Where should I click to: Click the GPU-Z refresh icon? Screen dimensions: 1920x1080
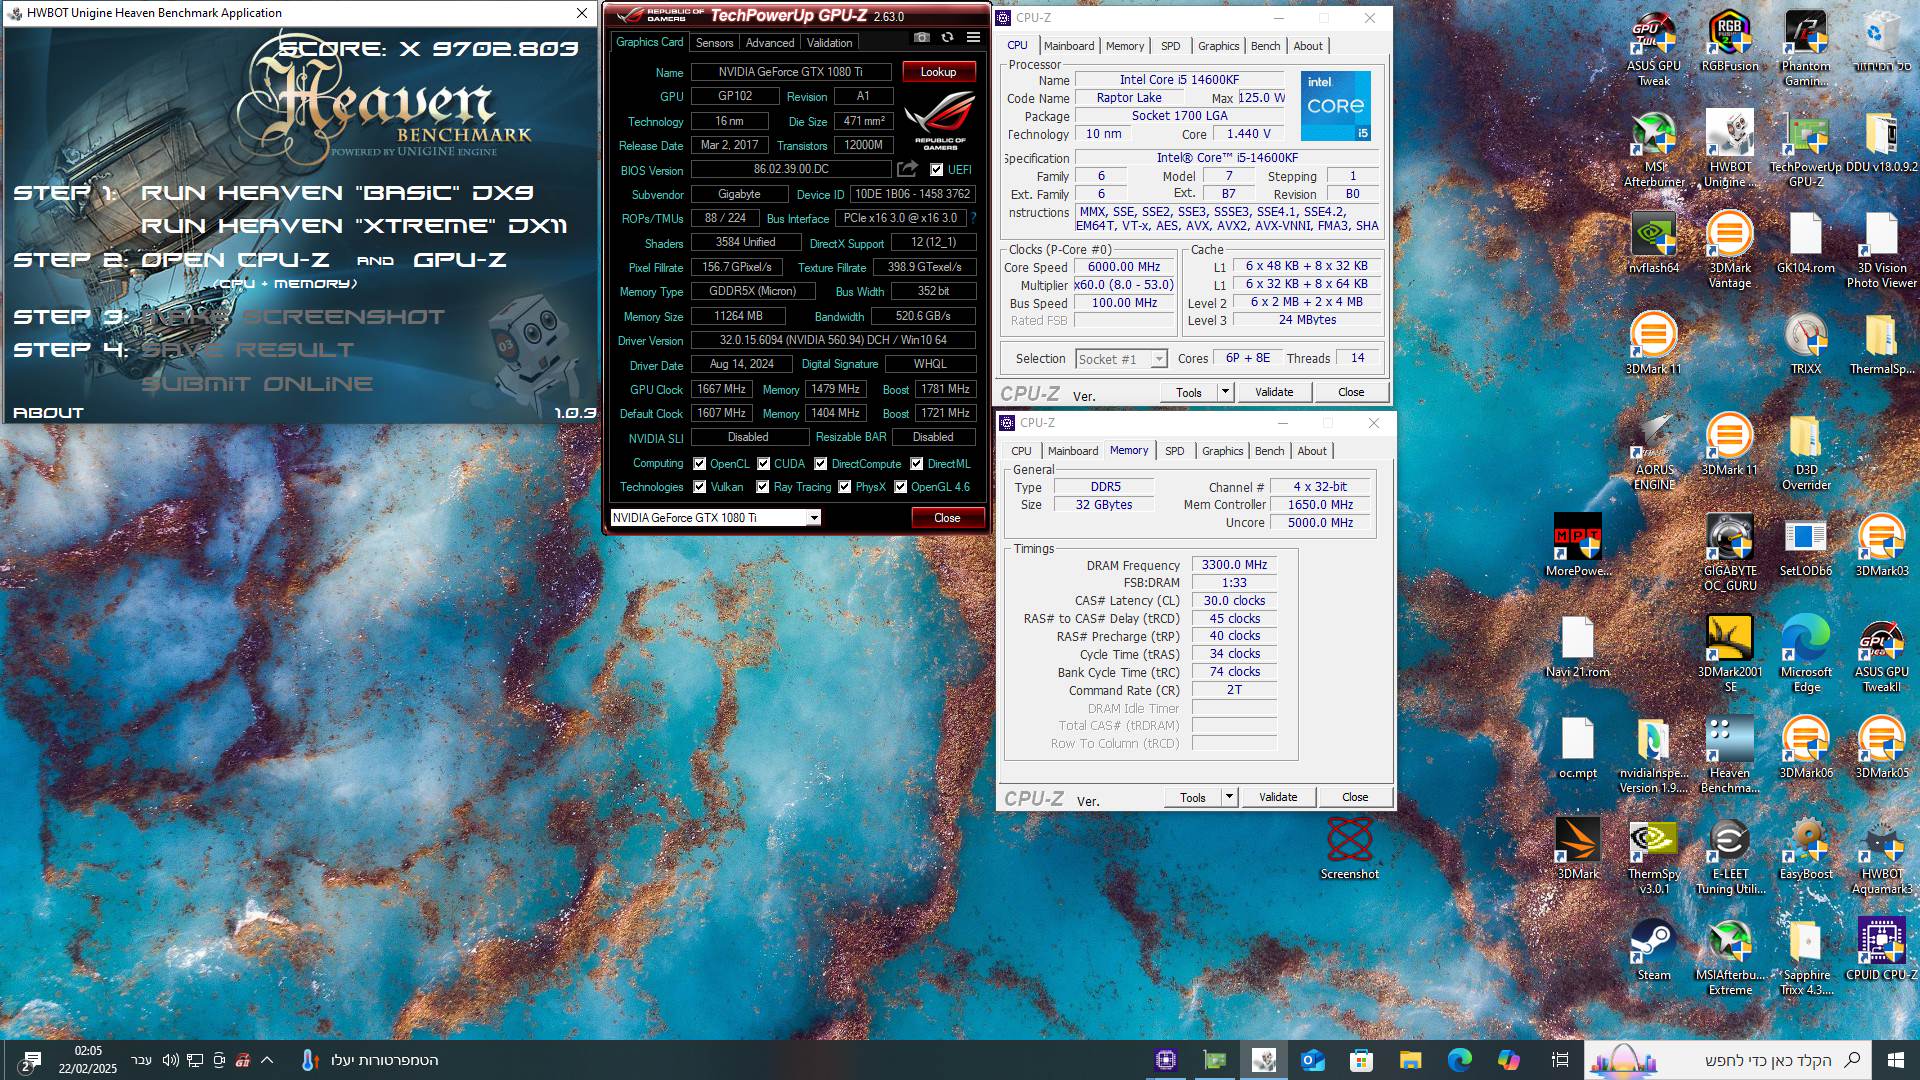(x=947, y=37)
